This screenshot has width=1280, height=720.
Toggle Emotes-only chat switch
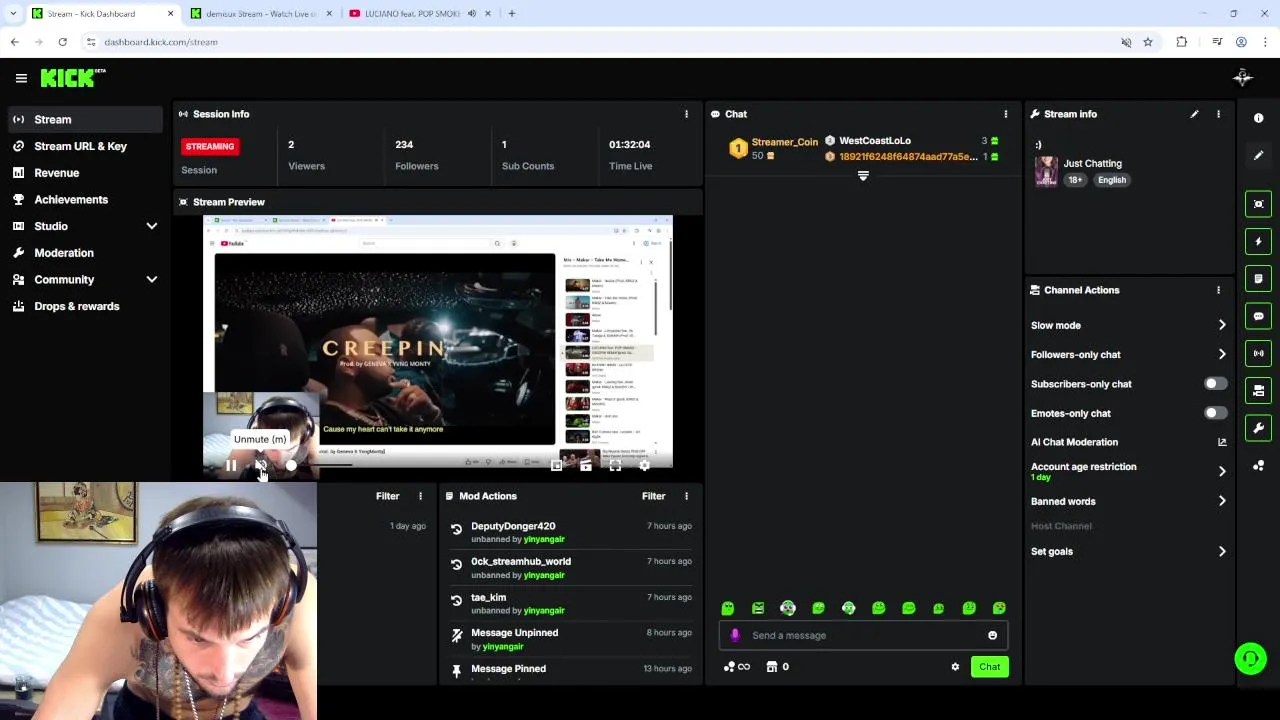click(1215, 413)
